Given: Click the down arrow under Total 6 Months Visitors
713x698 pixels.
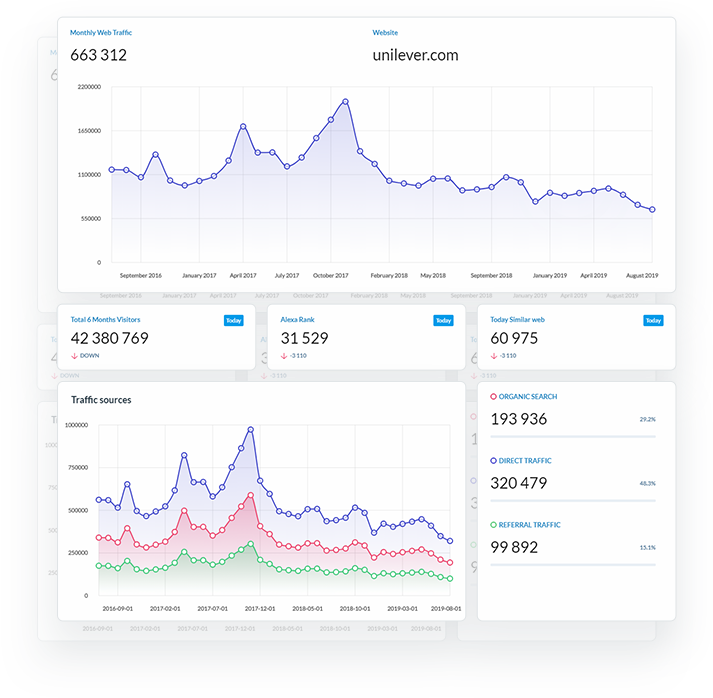Looking at the screenshot, I should tap(74, 355).
